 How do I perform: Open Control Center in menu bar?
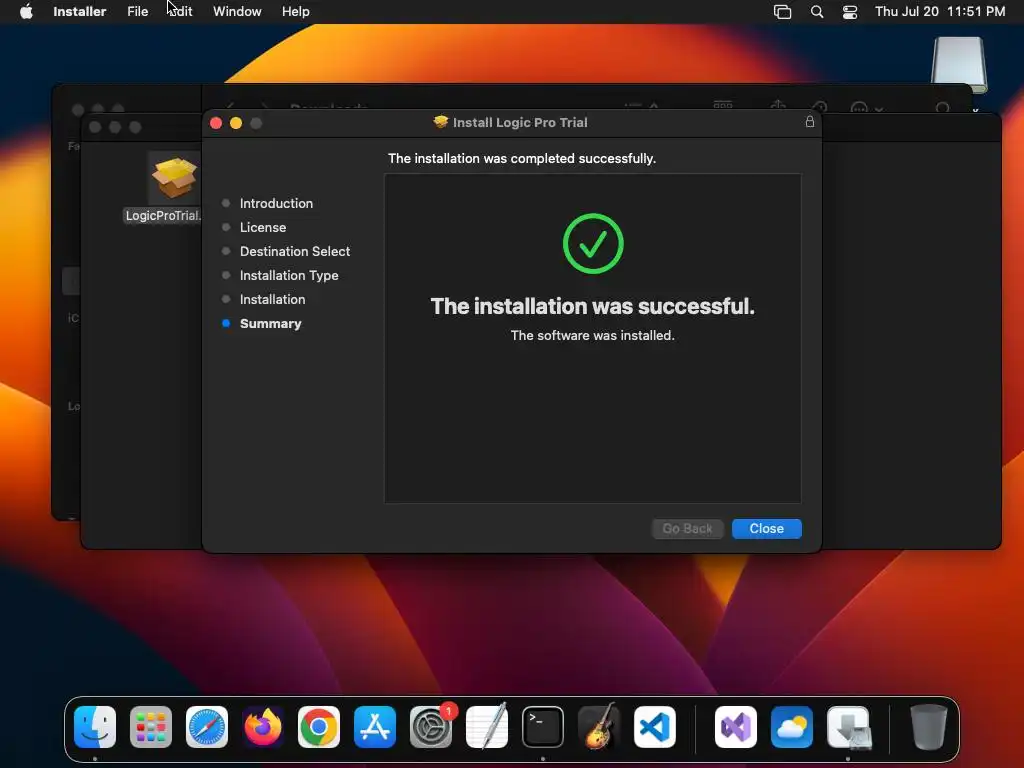pyautogui.click(x=850, y=12)
